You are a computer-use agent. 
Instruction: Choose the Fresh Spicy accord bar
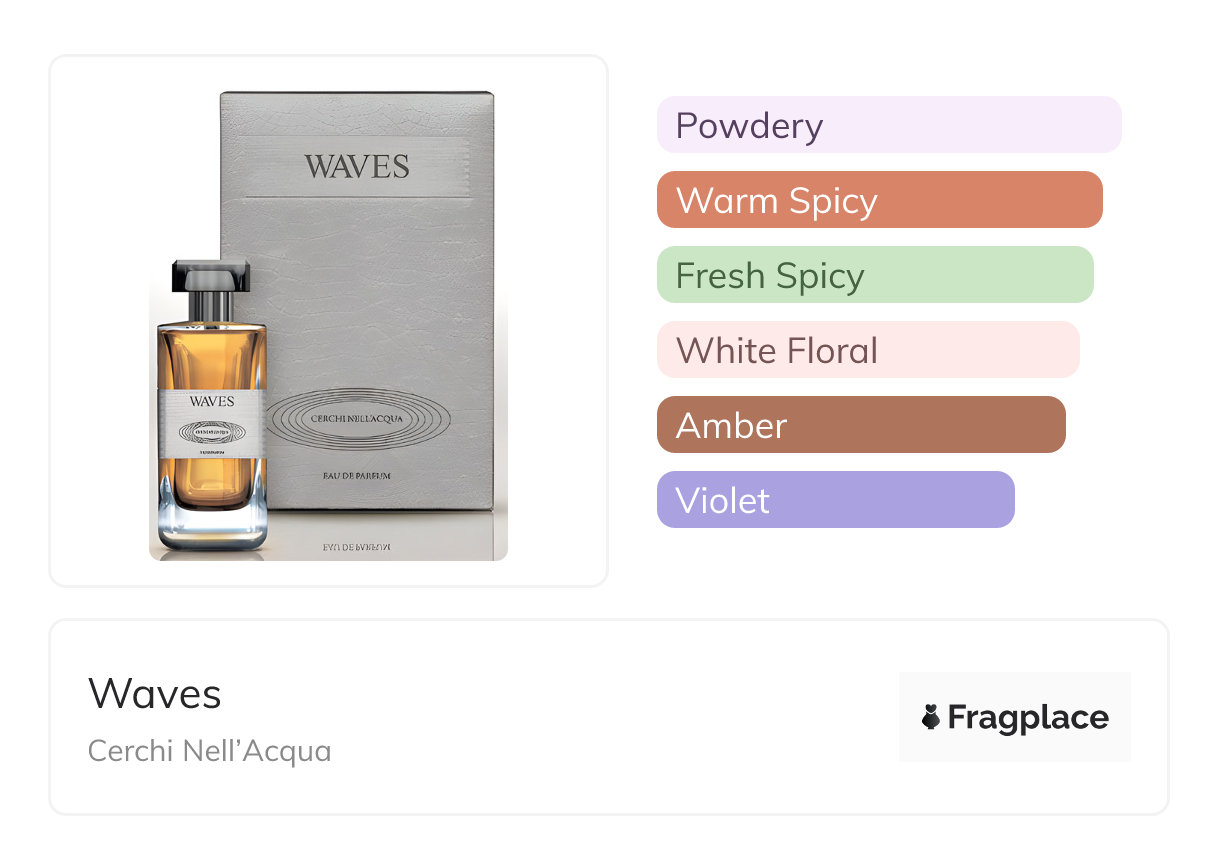point(875,275)
